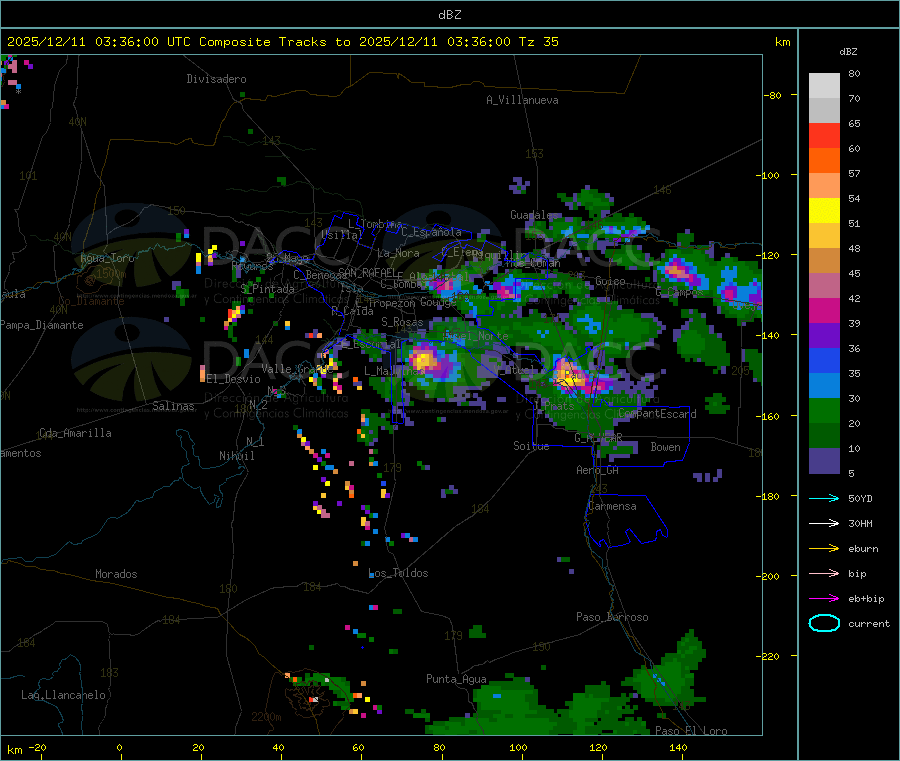The width and height of the screenshot is (900, 761).
Task: Select the 'Cda_Amarilla' map label
Action: tap(75, 433)
